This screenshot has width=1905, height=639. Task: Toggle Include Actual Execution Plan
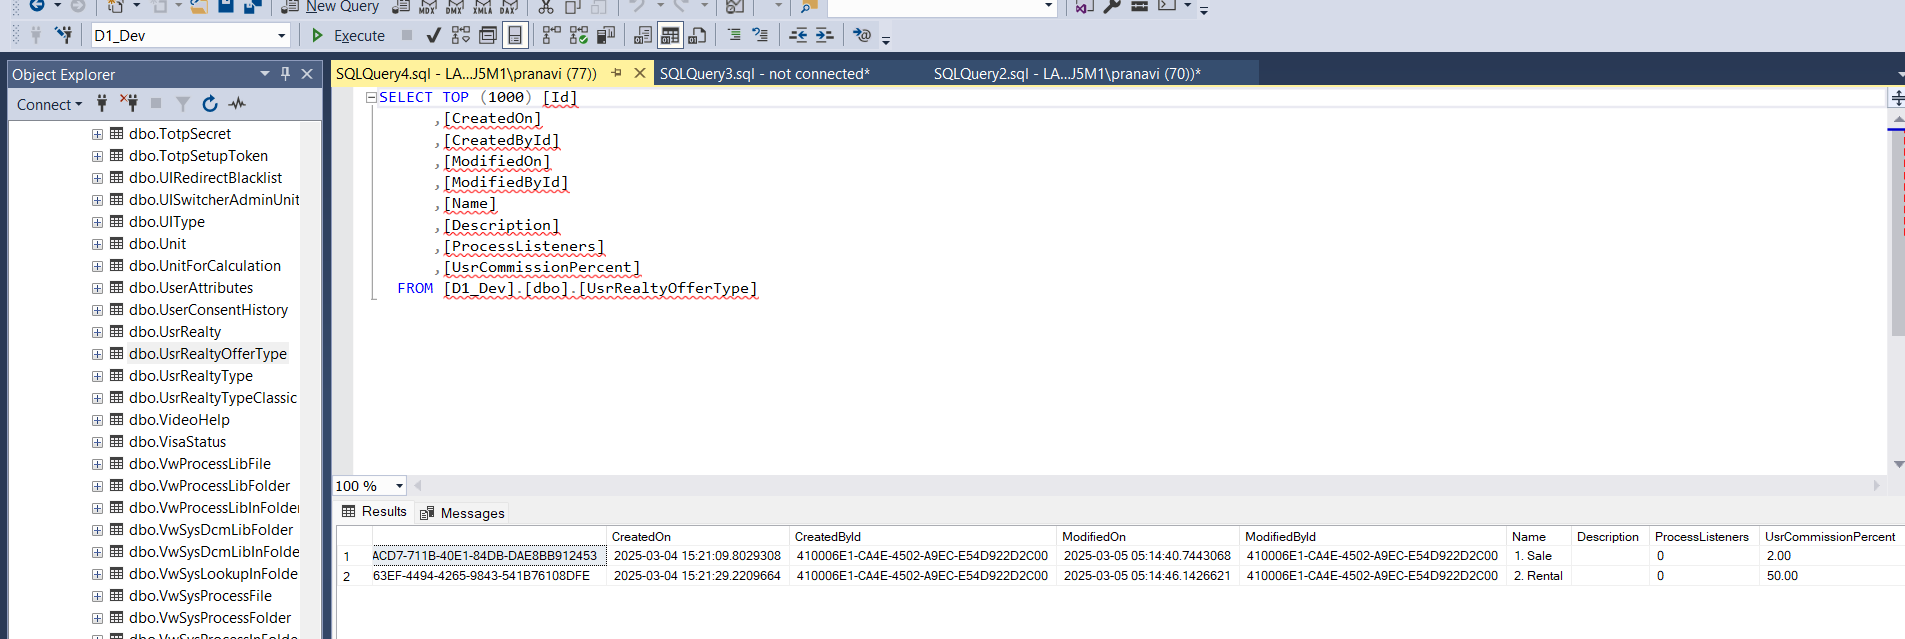[x=552, y=35]
